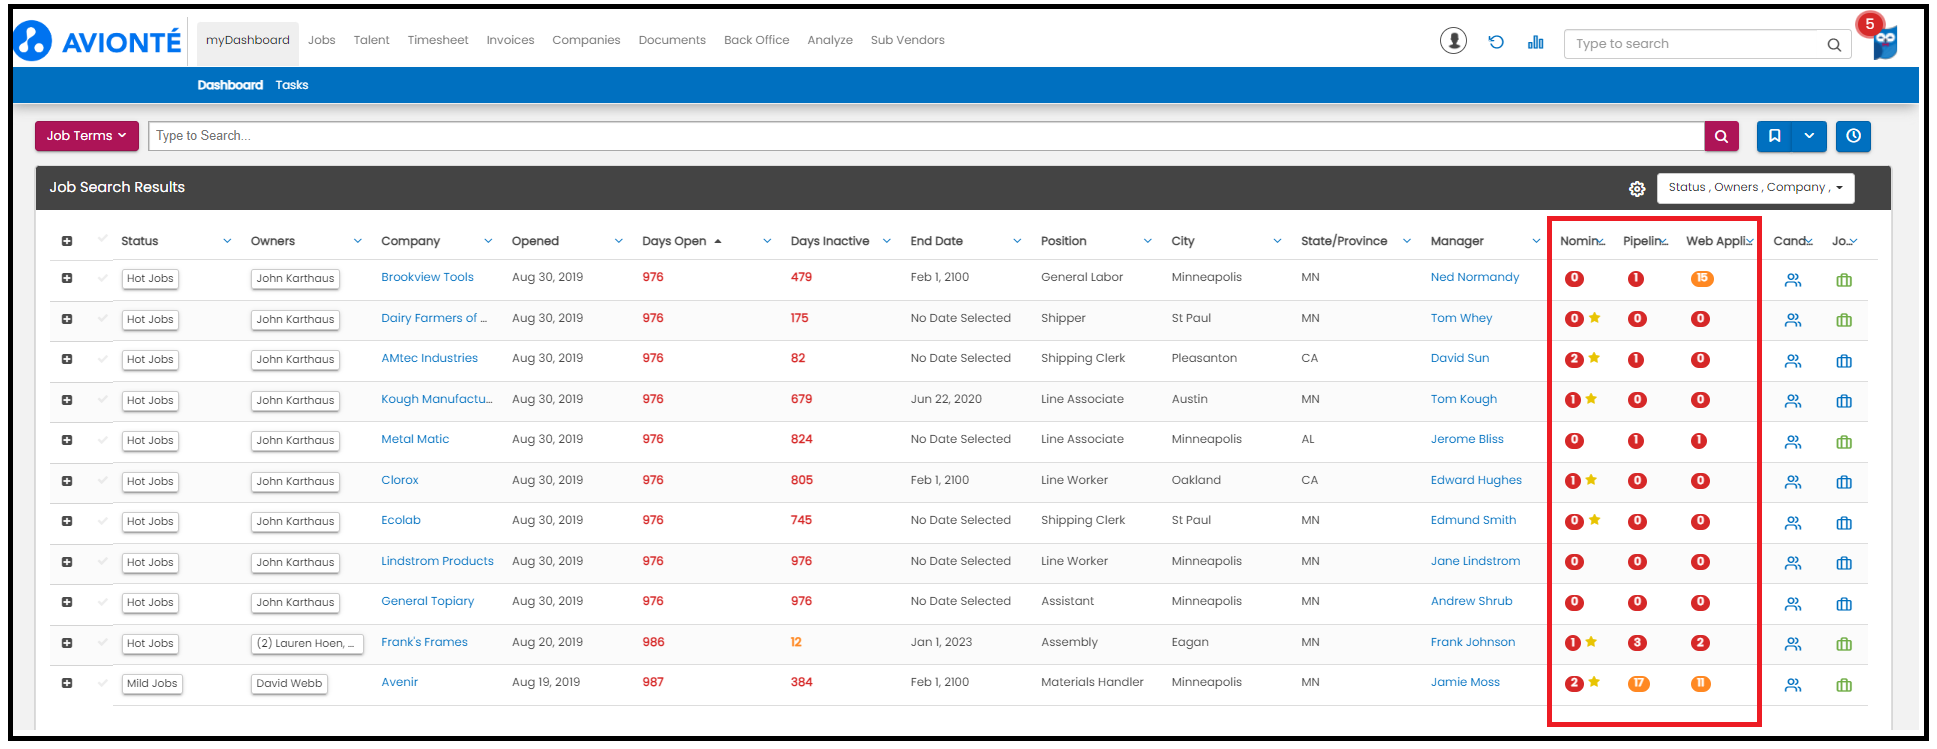The image size is (1937, 749).
Task: Go to the Talent menu
Action: coord(371,41)
